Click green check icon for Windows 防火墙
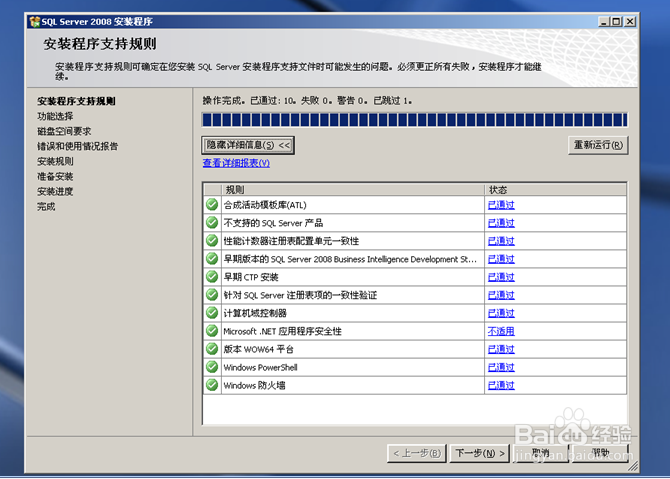Image resolution: width=670 pixels, height=479 pixels. click(x=212, y=385)
